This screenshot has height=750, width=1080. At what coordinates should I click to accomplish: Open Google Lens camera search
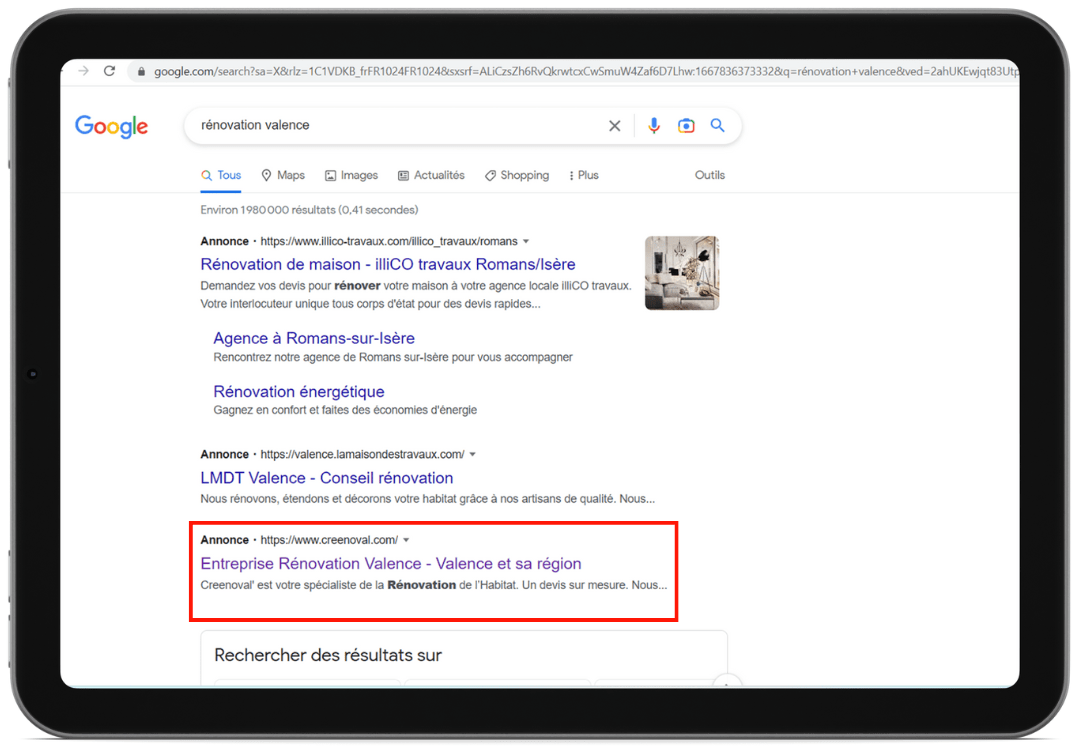click(x=686, y=125)
